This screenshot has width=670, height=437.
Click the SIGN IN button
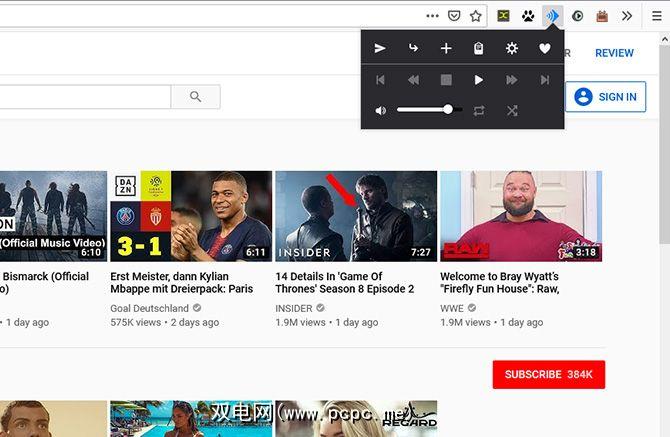click(605, 97)
